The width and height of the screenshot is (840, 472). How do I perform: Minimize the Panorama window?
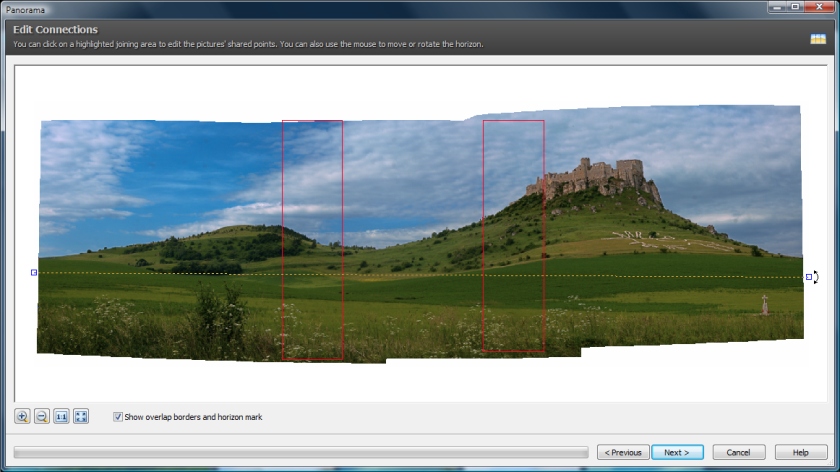pyautogui.click(x=777, y=6)
